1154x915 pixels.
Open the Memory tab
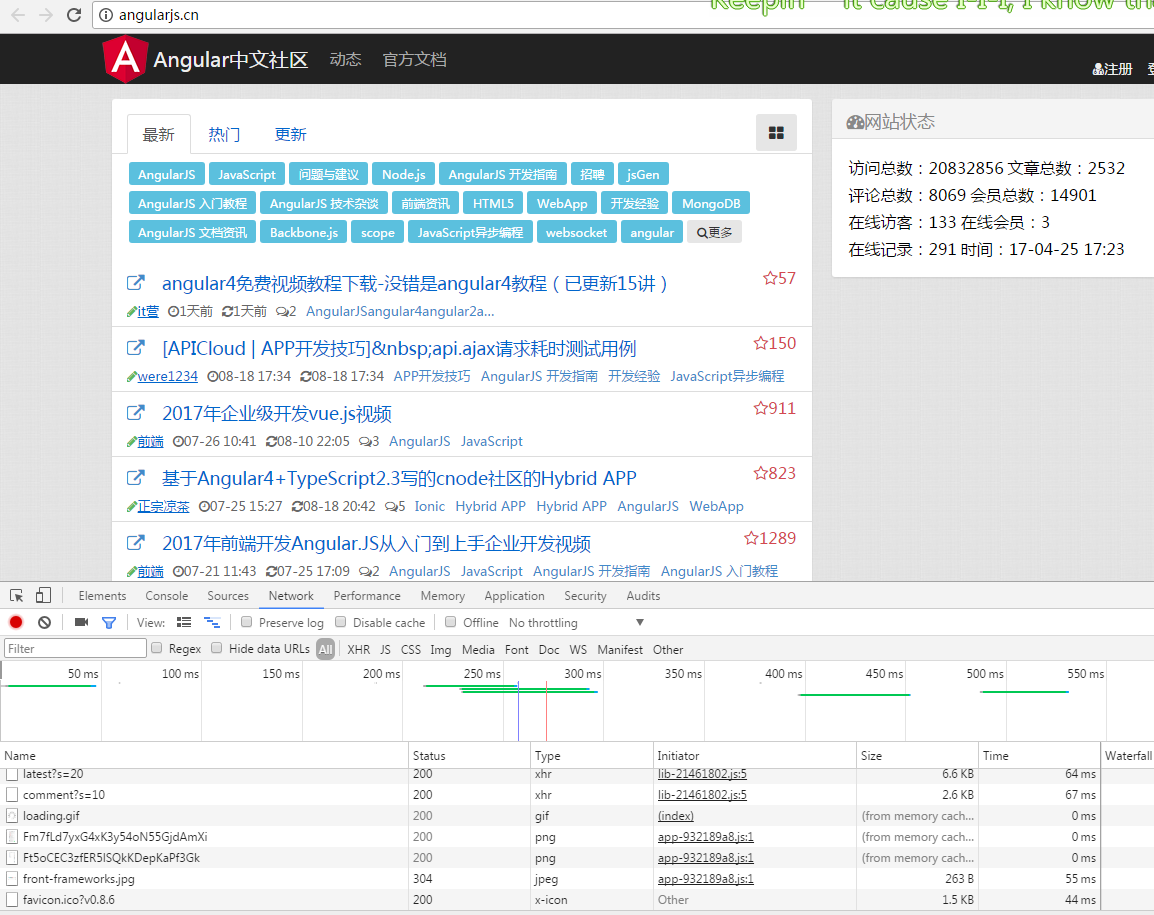click(442, 596)
